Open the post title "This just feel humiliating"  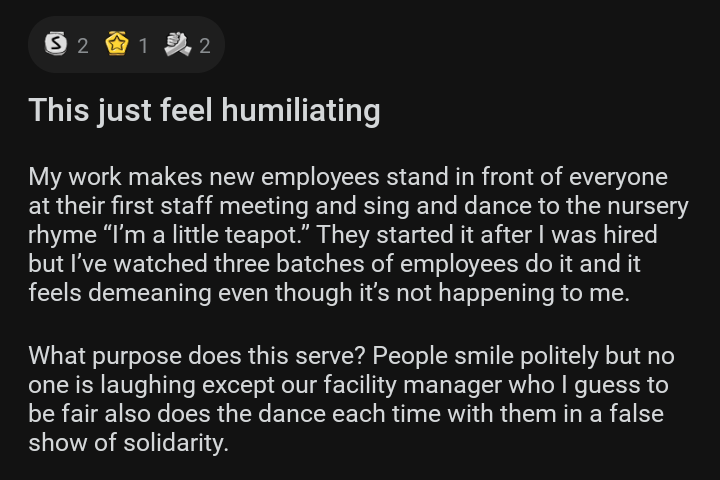click(x=204, y=111)
